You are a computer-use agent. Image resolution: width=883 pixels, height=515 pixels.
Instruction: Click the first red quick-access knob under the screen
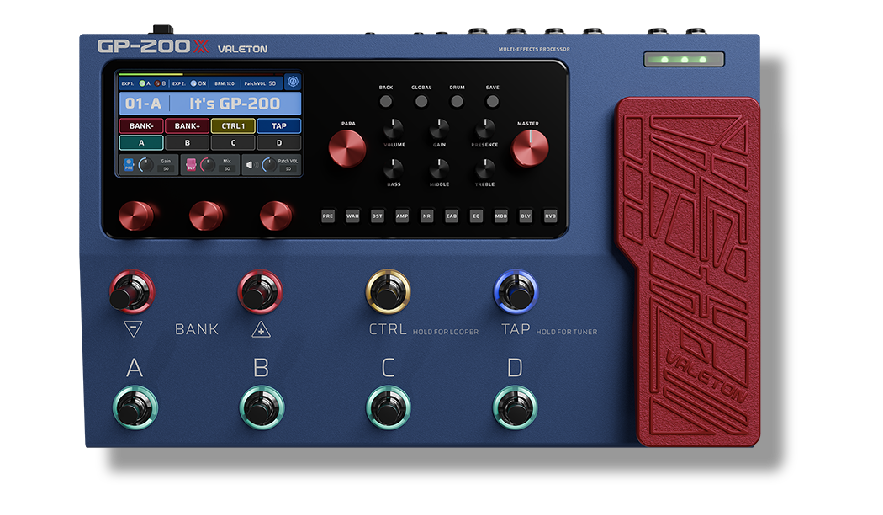point(136,216)
